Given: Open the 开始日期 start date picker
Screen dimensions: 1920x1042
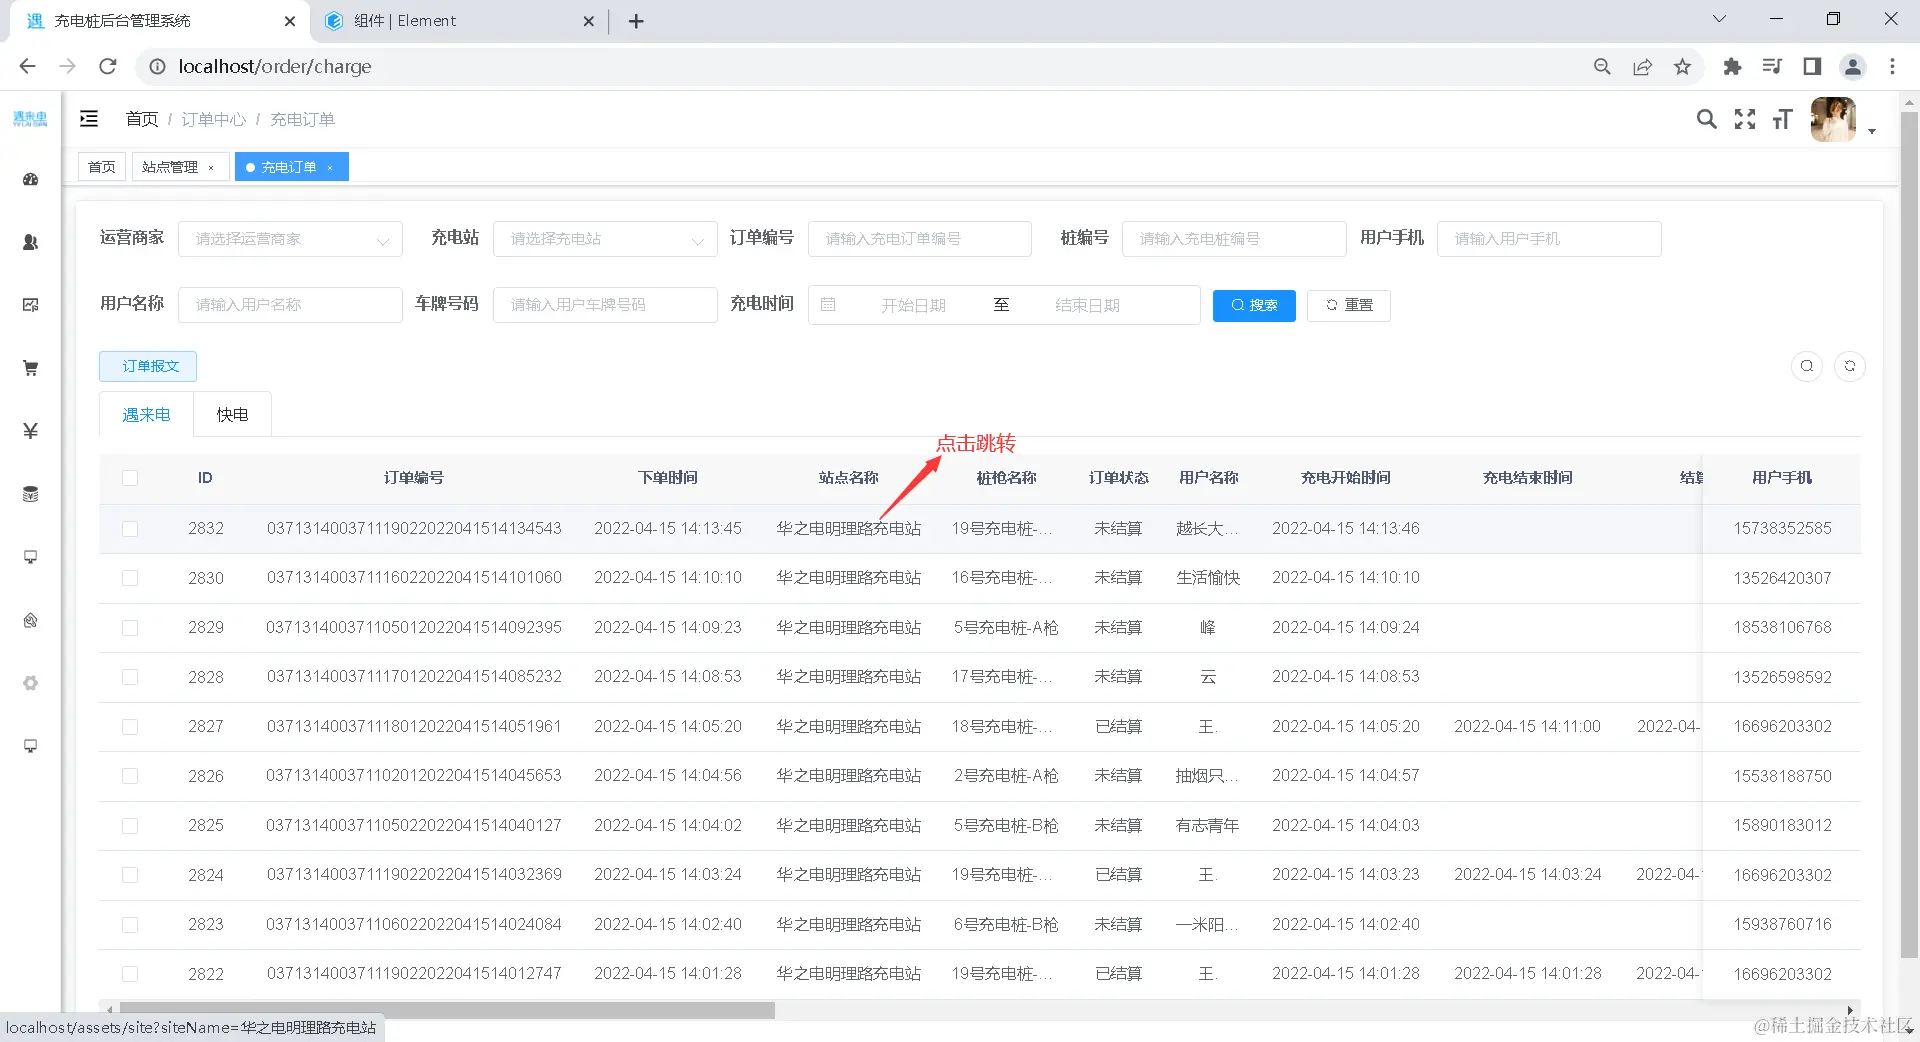Looking at the screenshot, I should pyautogui.click(x=913, y=305).
